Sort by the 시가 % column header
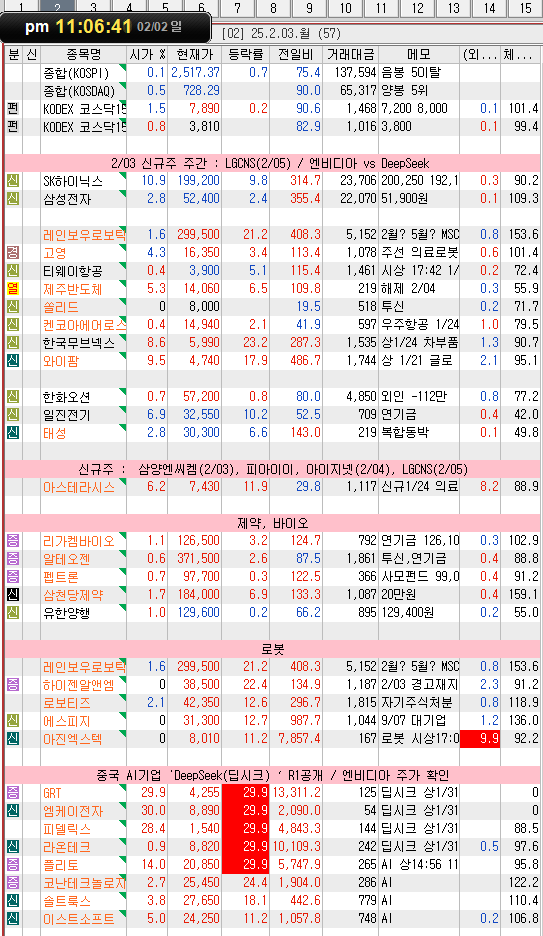 (x=147, y=54)
